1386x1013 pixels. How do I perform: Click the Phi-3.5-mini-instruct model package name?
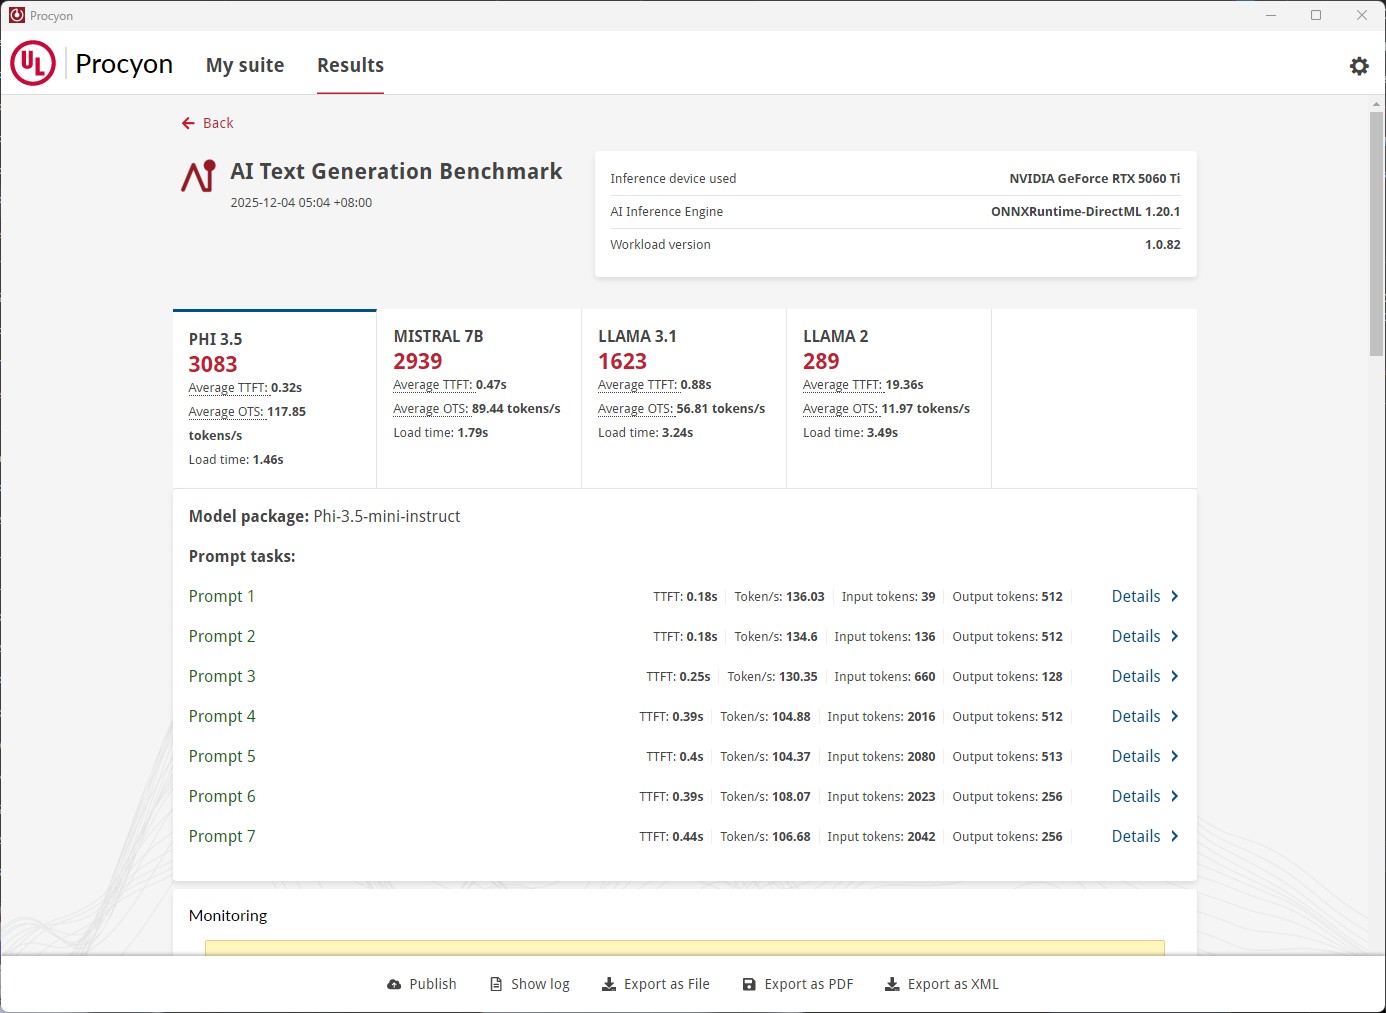tap(387, 516)
